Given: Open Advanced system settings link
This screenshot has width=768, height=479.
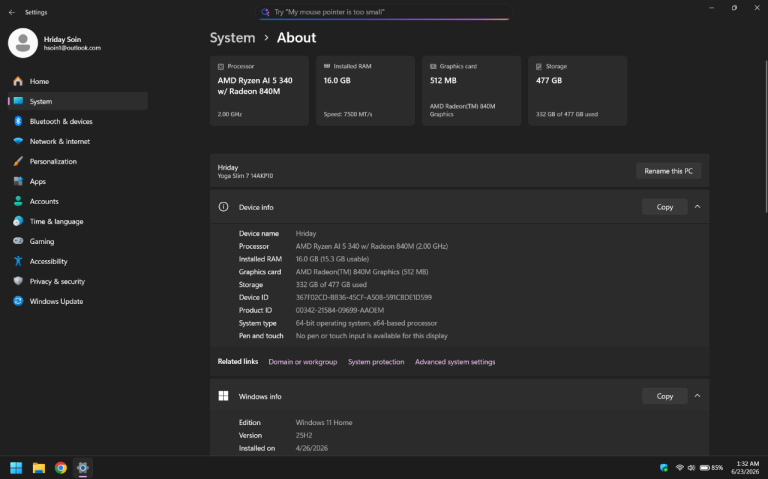Looking at the screenshot, I should [x=455, y=361].
